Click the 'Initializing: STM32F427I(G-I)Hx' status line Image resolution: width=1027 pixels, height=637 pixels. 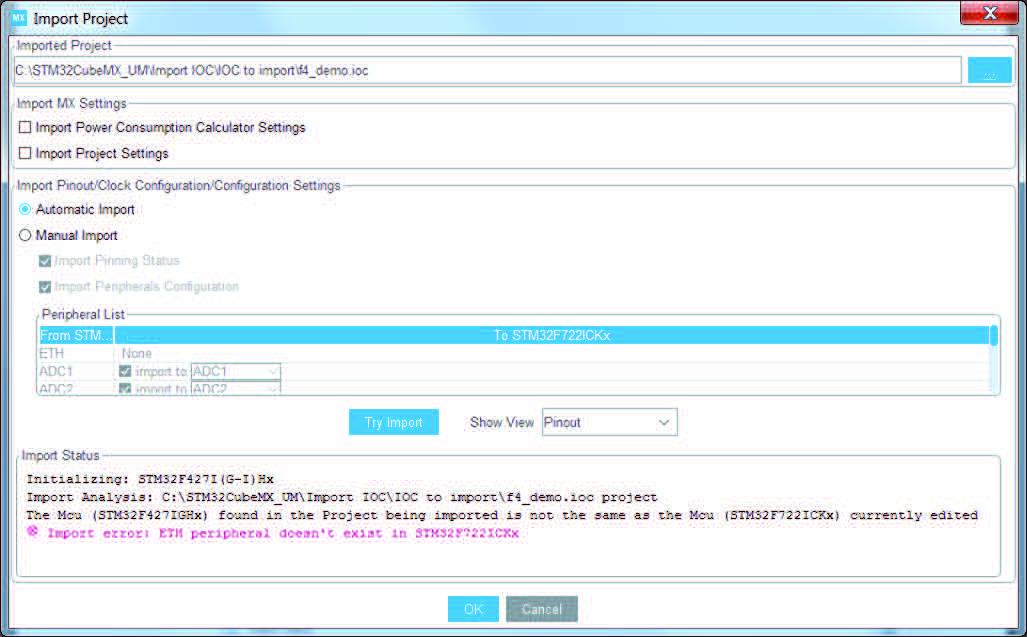(150, 479)
